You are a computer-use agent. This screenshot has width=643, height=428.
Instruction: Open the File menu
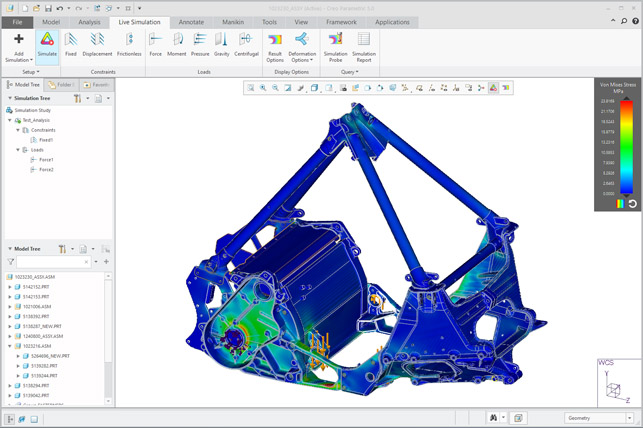pos(17,22)
